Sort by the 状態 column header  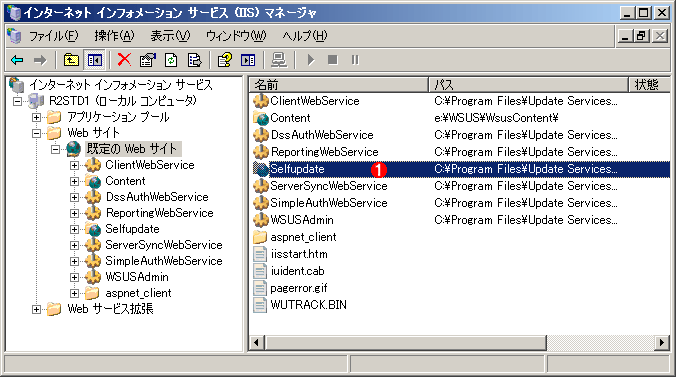tap(650, 85)
